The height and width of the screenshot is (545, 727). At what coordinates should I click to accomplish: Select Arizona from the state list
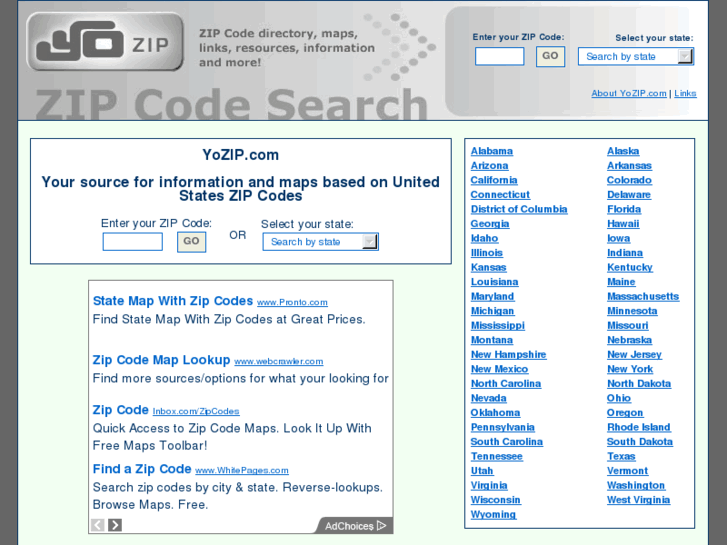(x=490, y=166)
